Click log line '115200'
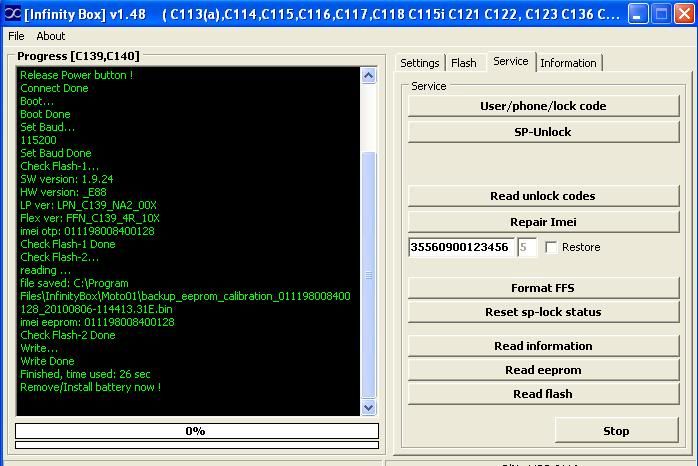The image size is (698, 466). coord(38,140)
